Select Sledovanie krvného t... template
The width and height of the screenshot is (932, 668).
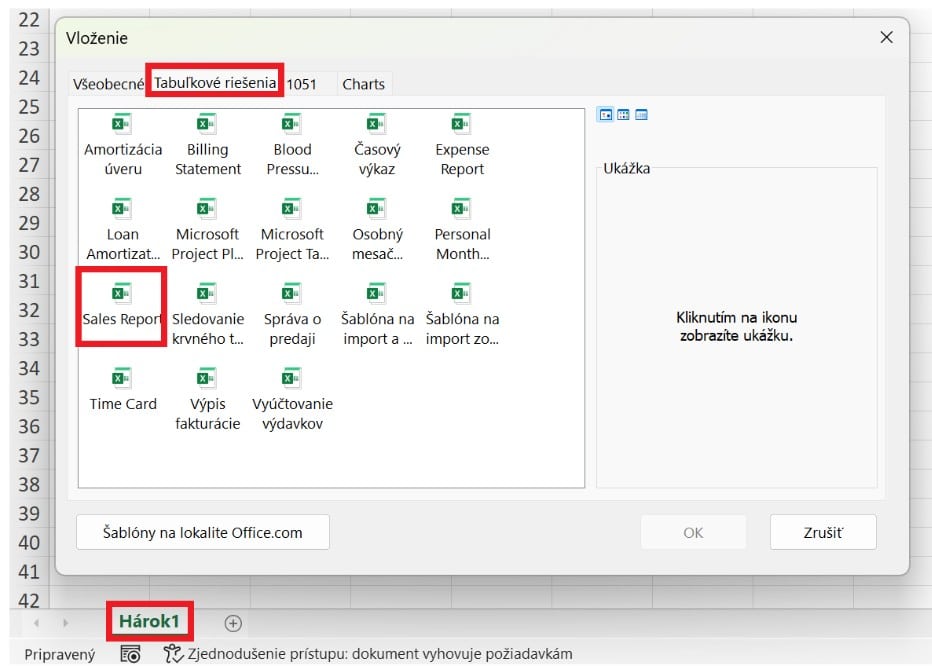tap(207, 315)
